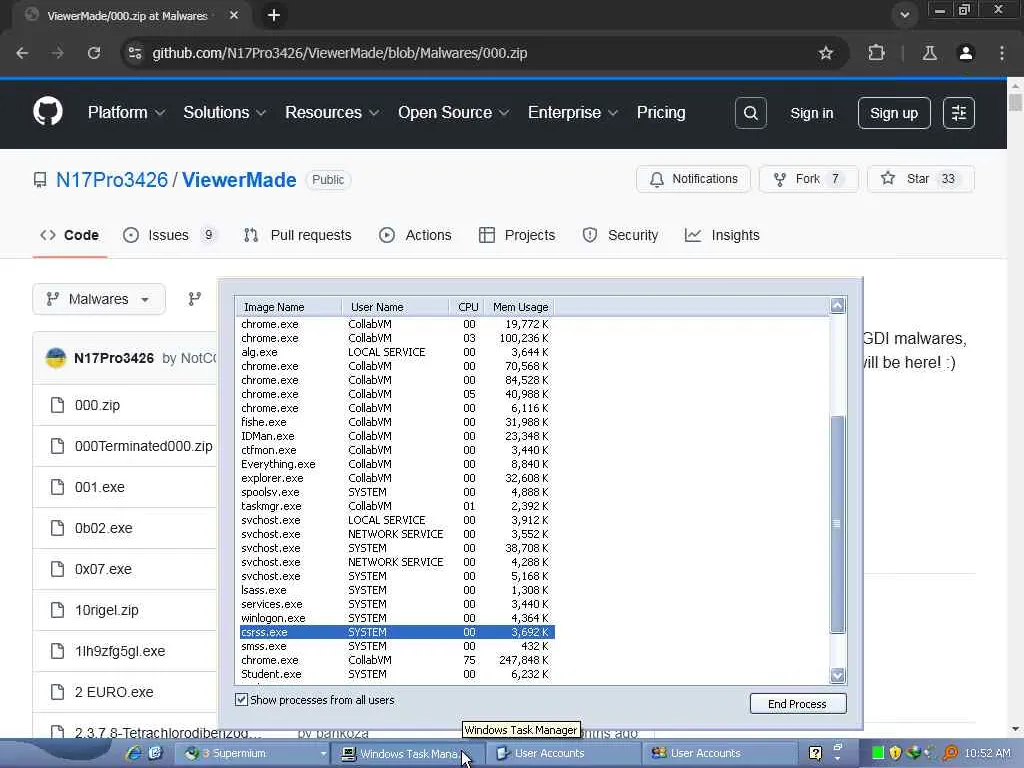This screenshot has width=1024, height=768.
Task: Open the browser three-dot menu
Action: point(1002,53)
